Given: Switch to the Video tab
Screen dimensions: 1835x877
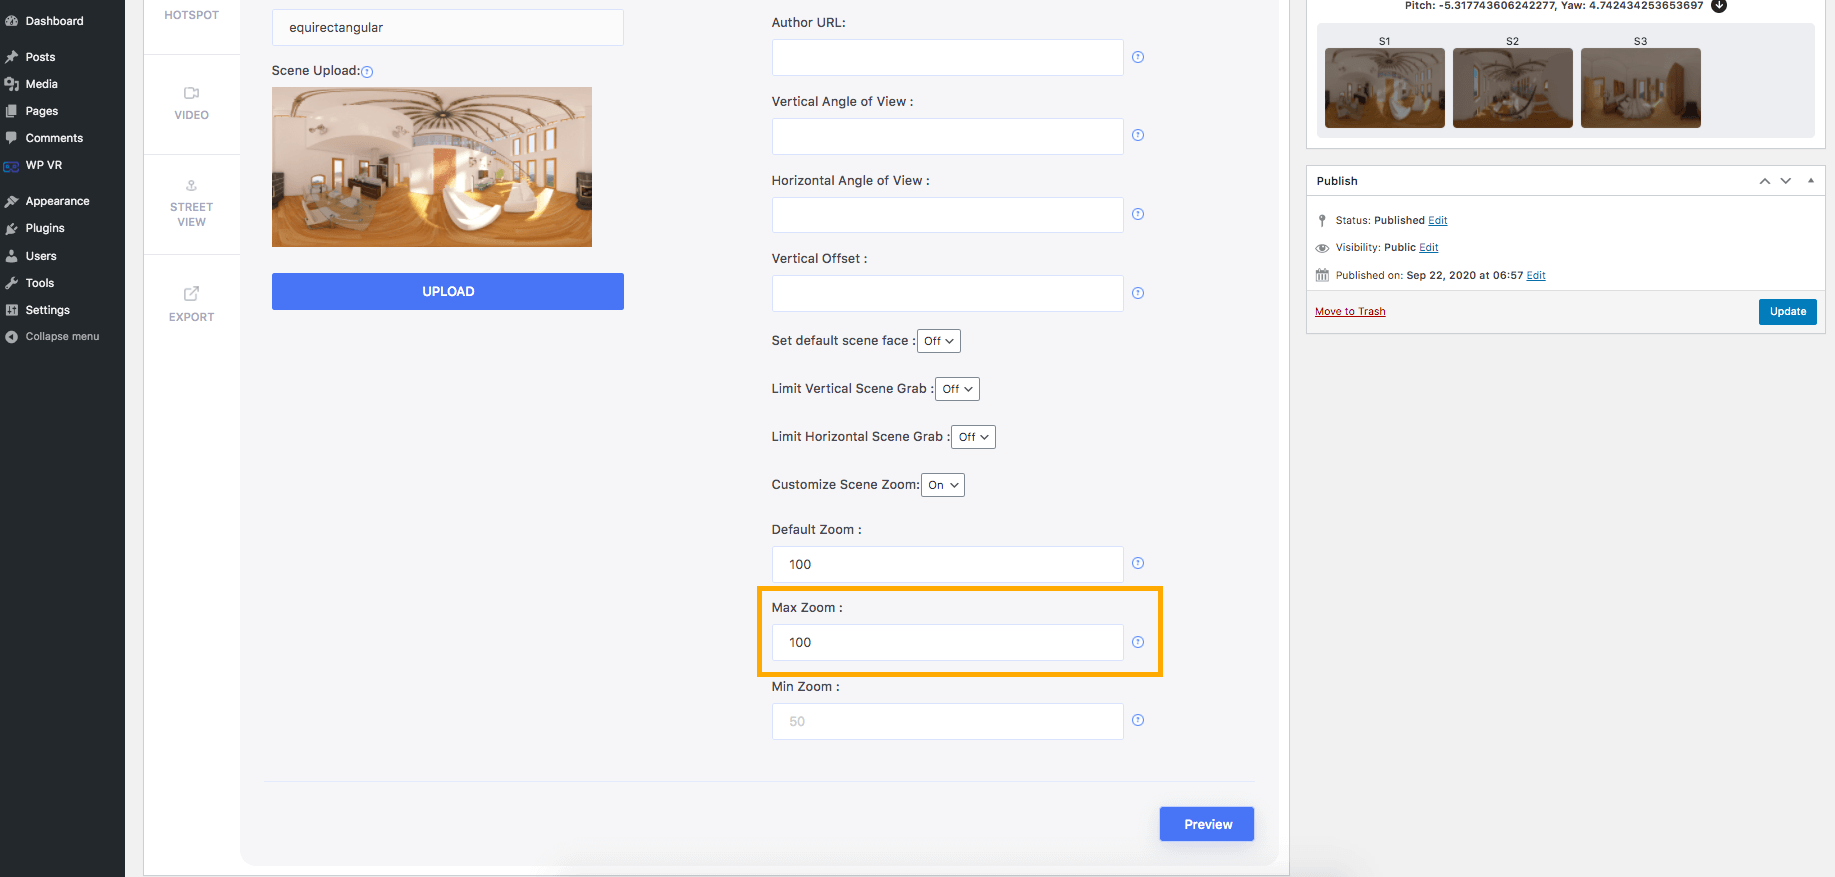Looking at the screenshot, I should (x=192, y=104).
